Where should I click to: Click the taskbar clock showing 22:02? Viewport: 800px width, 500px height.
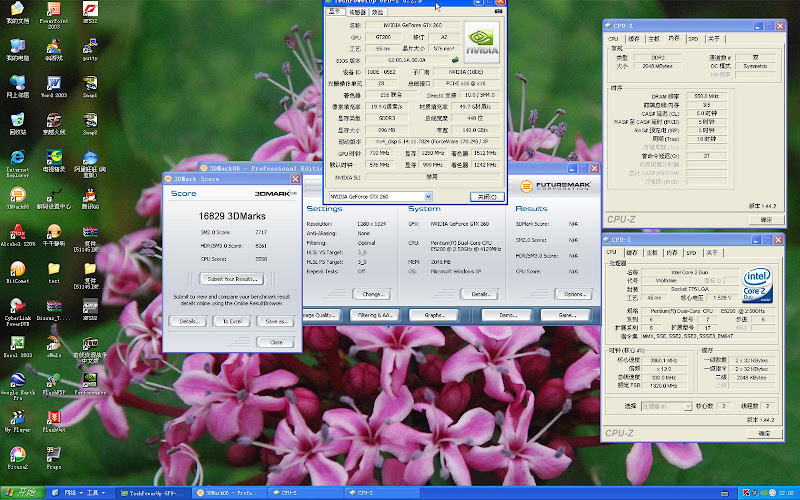click(786, 493)
